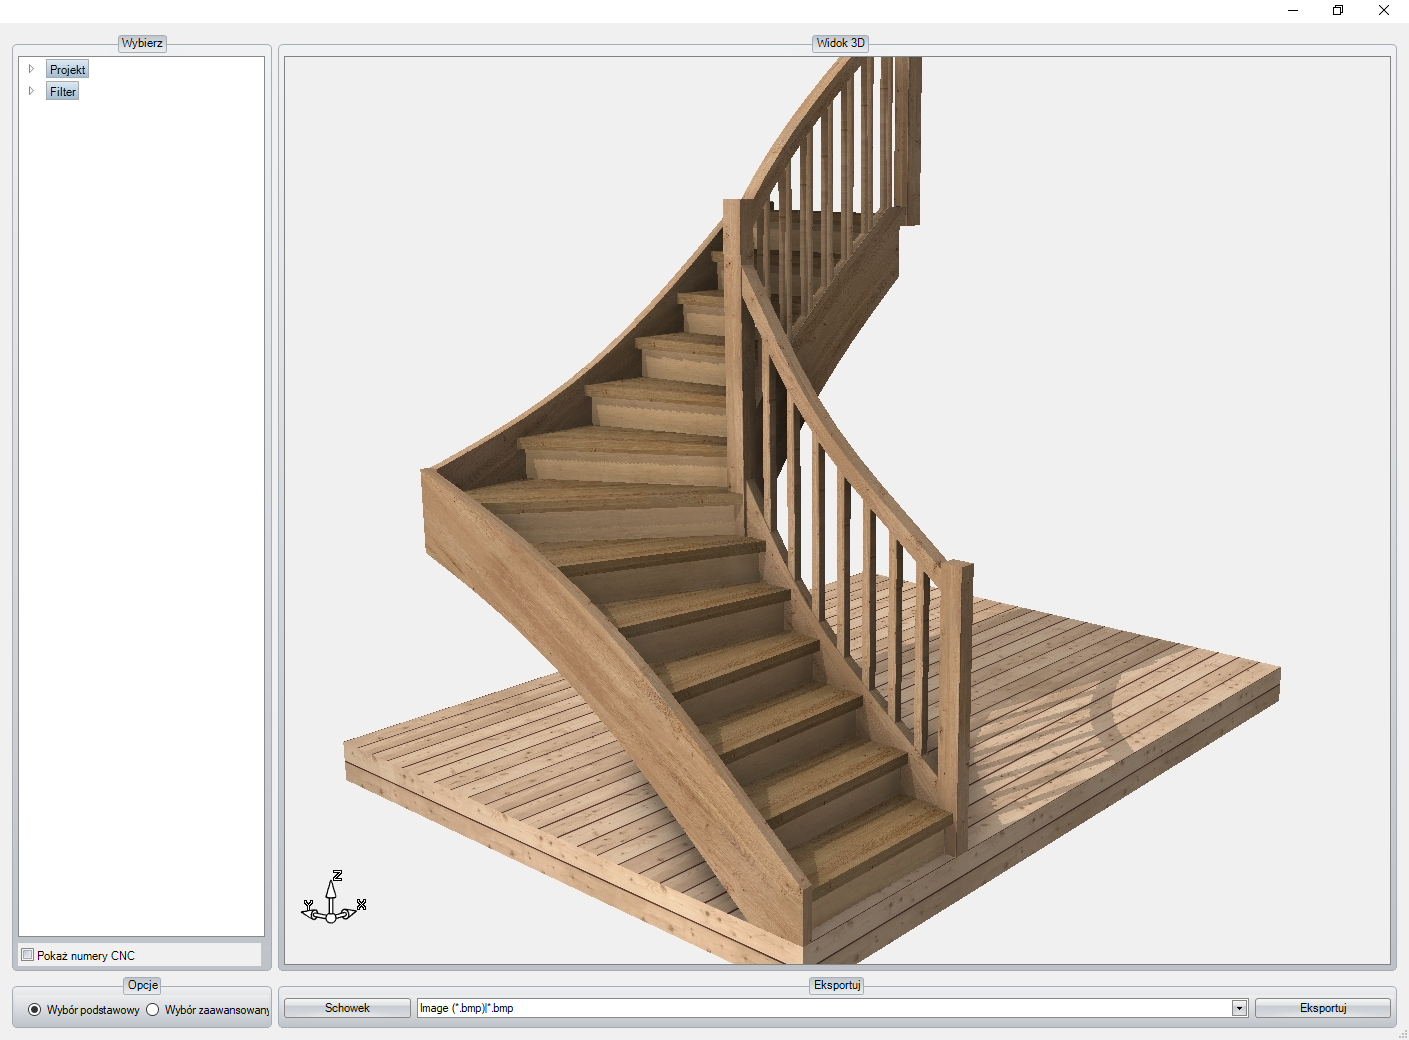Image resolution: width=1409 pixels, height=1040 pixels.
Task: Click the Eksportuj button
Action: tap(1322, 1008)
